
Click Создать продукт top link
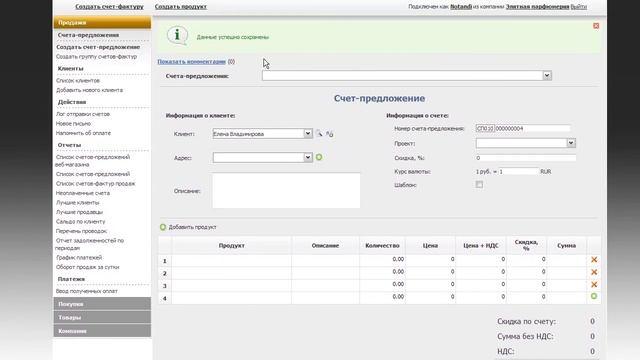[181, 7]
